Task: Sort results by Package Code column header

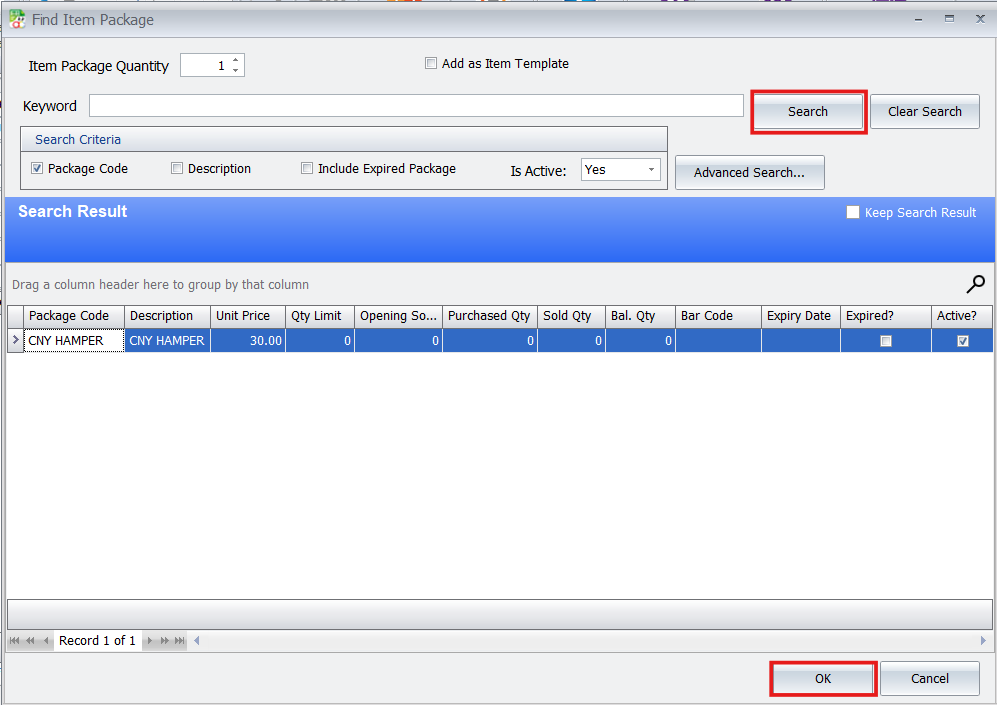Action: tap(71, 315)
